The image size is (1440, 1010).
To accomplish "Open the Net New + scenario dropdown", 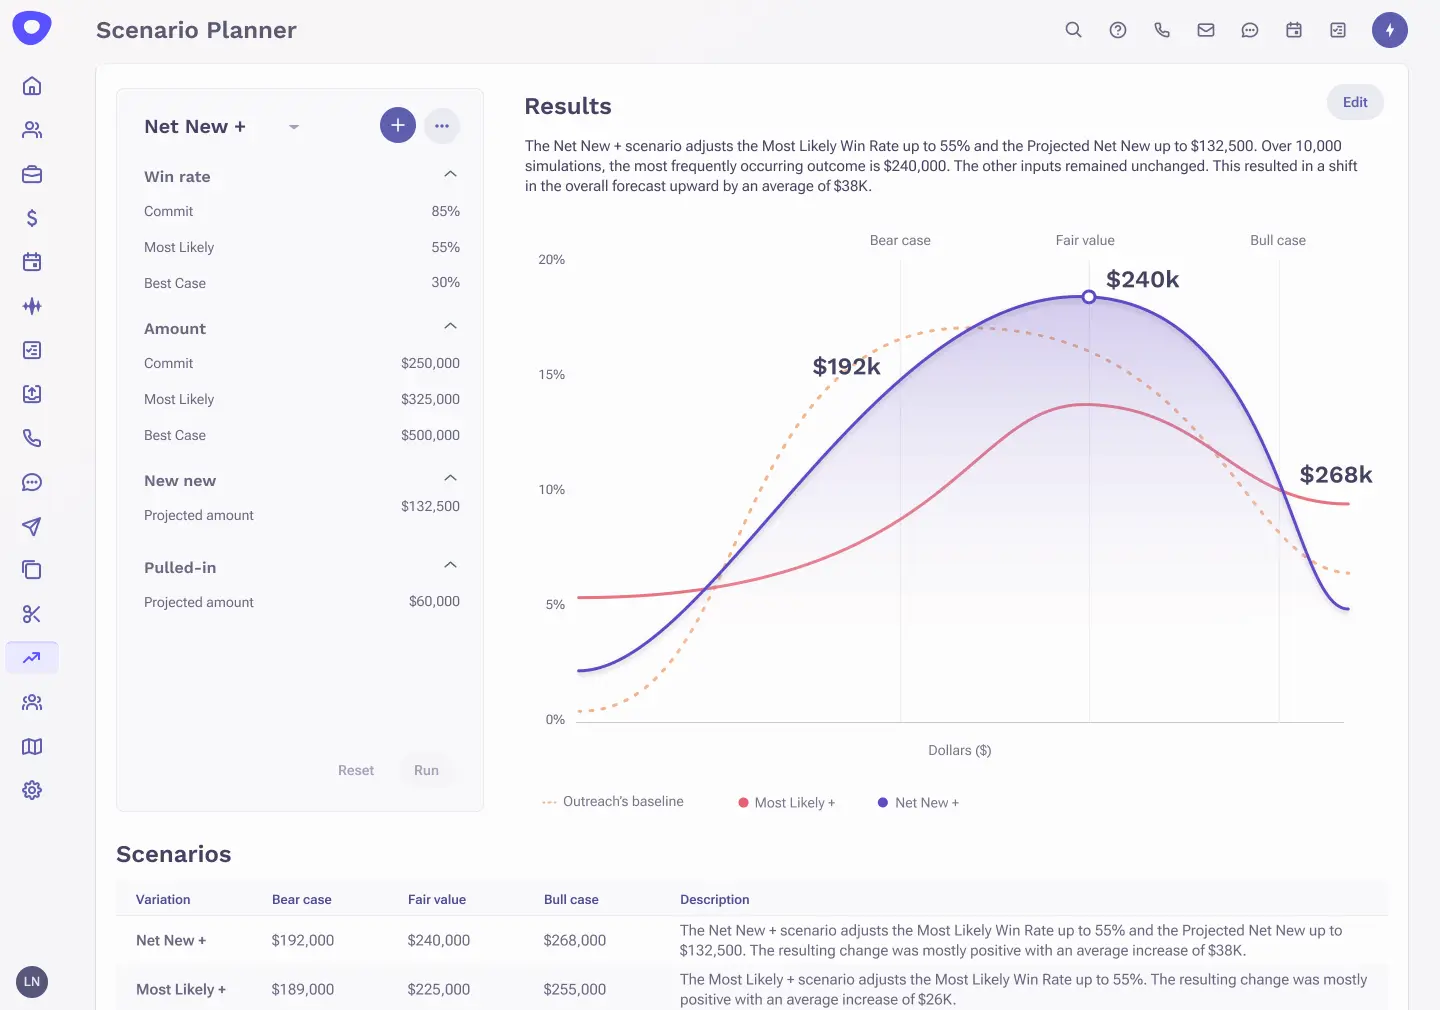I will [x=293, y=127].
